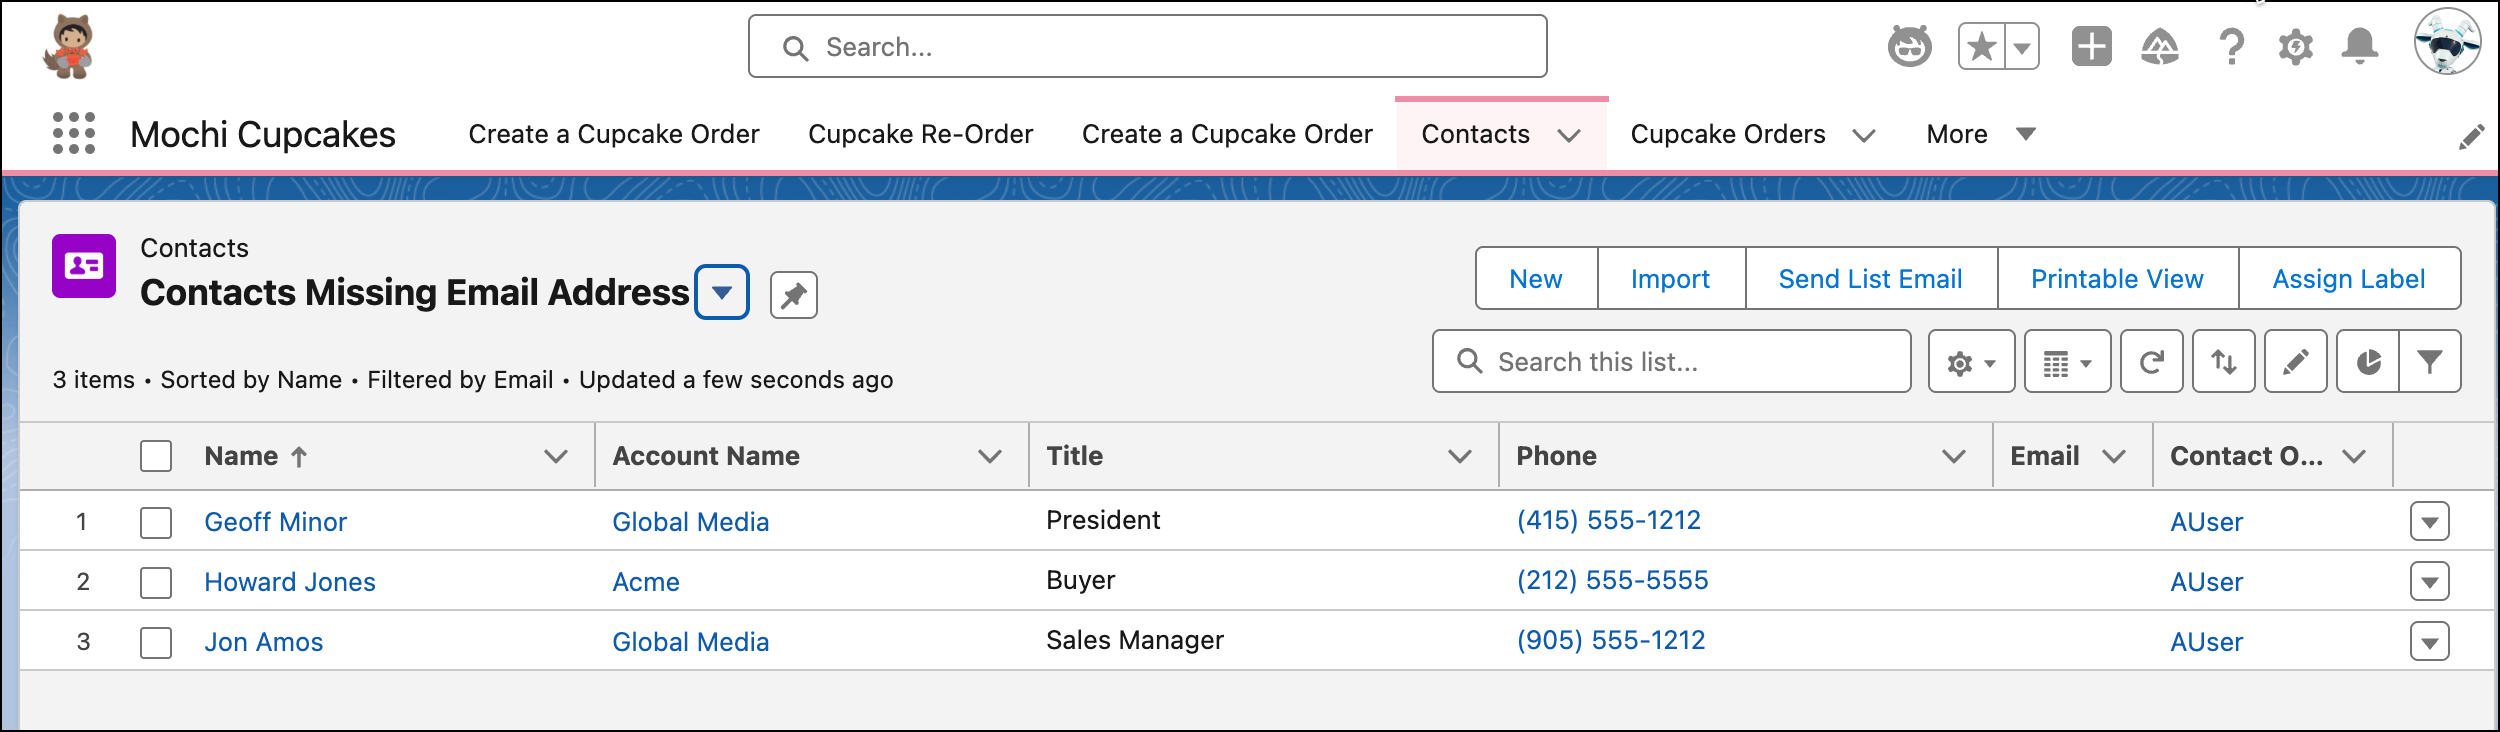Open the Setup gear icon

[2296, 46]
